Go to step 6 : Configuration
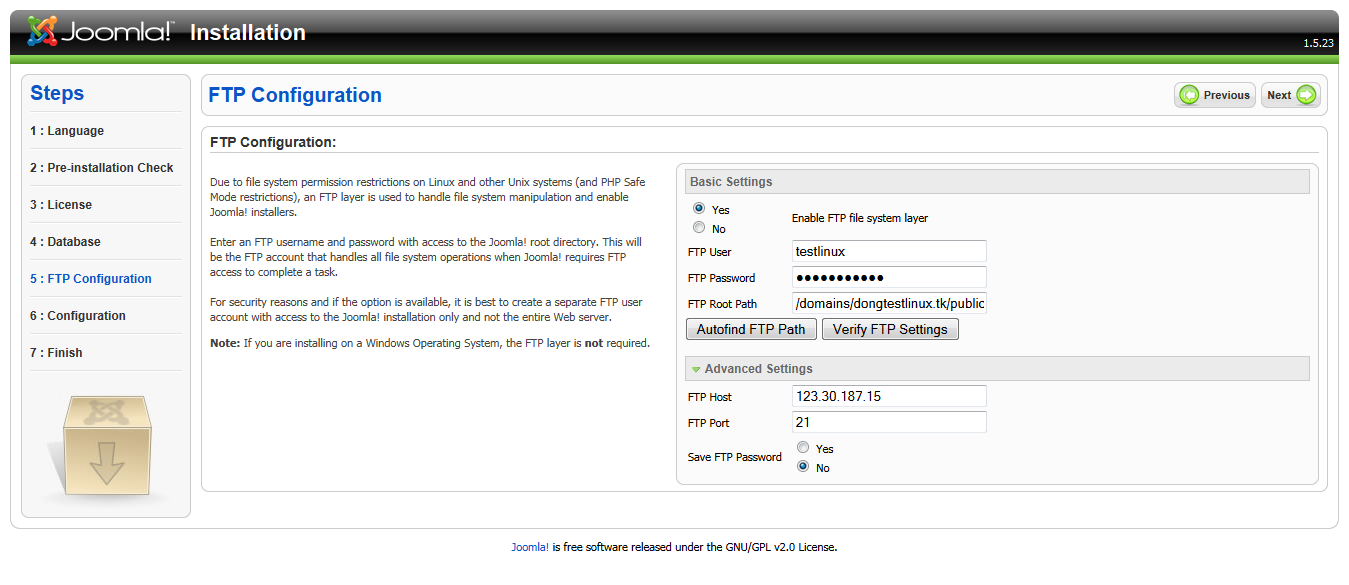 [x=78, y=316]
